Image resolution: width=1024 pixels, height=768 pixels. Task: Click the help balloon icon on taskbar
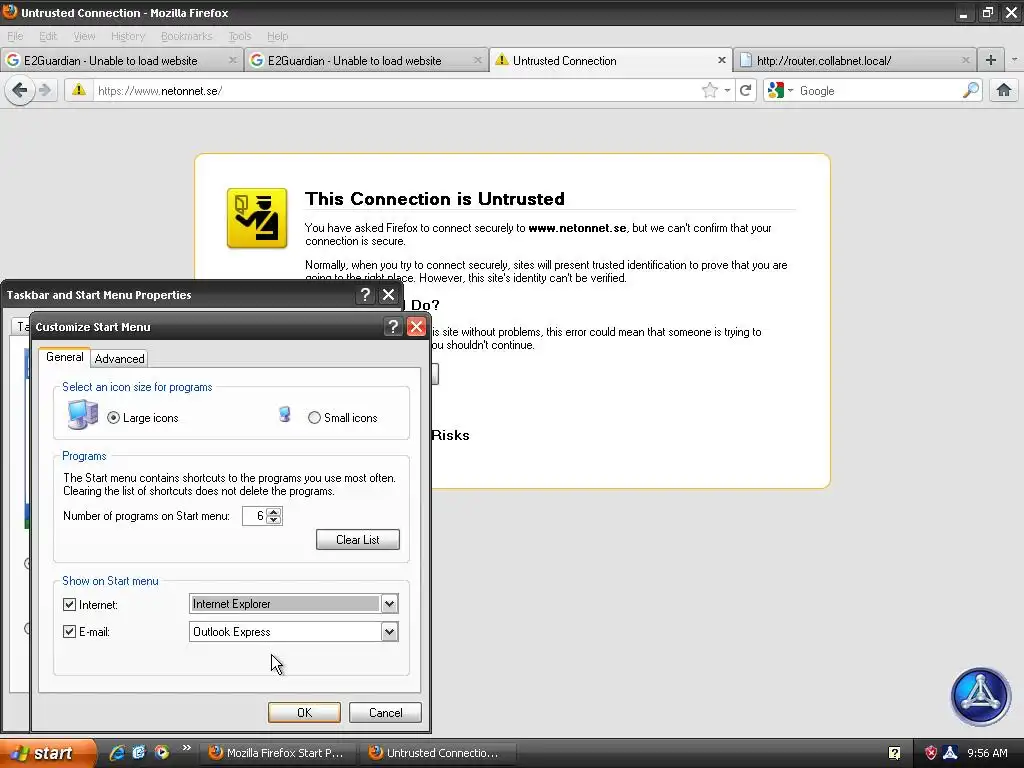coord(895,753)
